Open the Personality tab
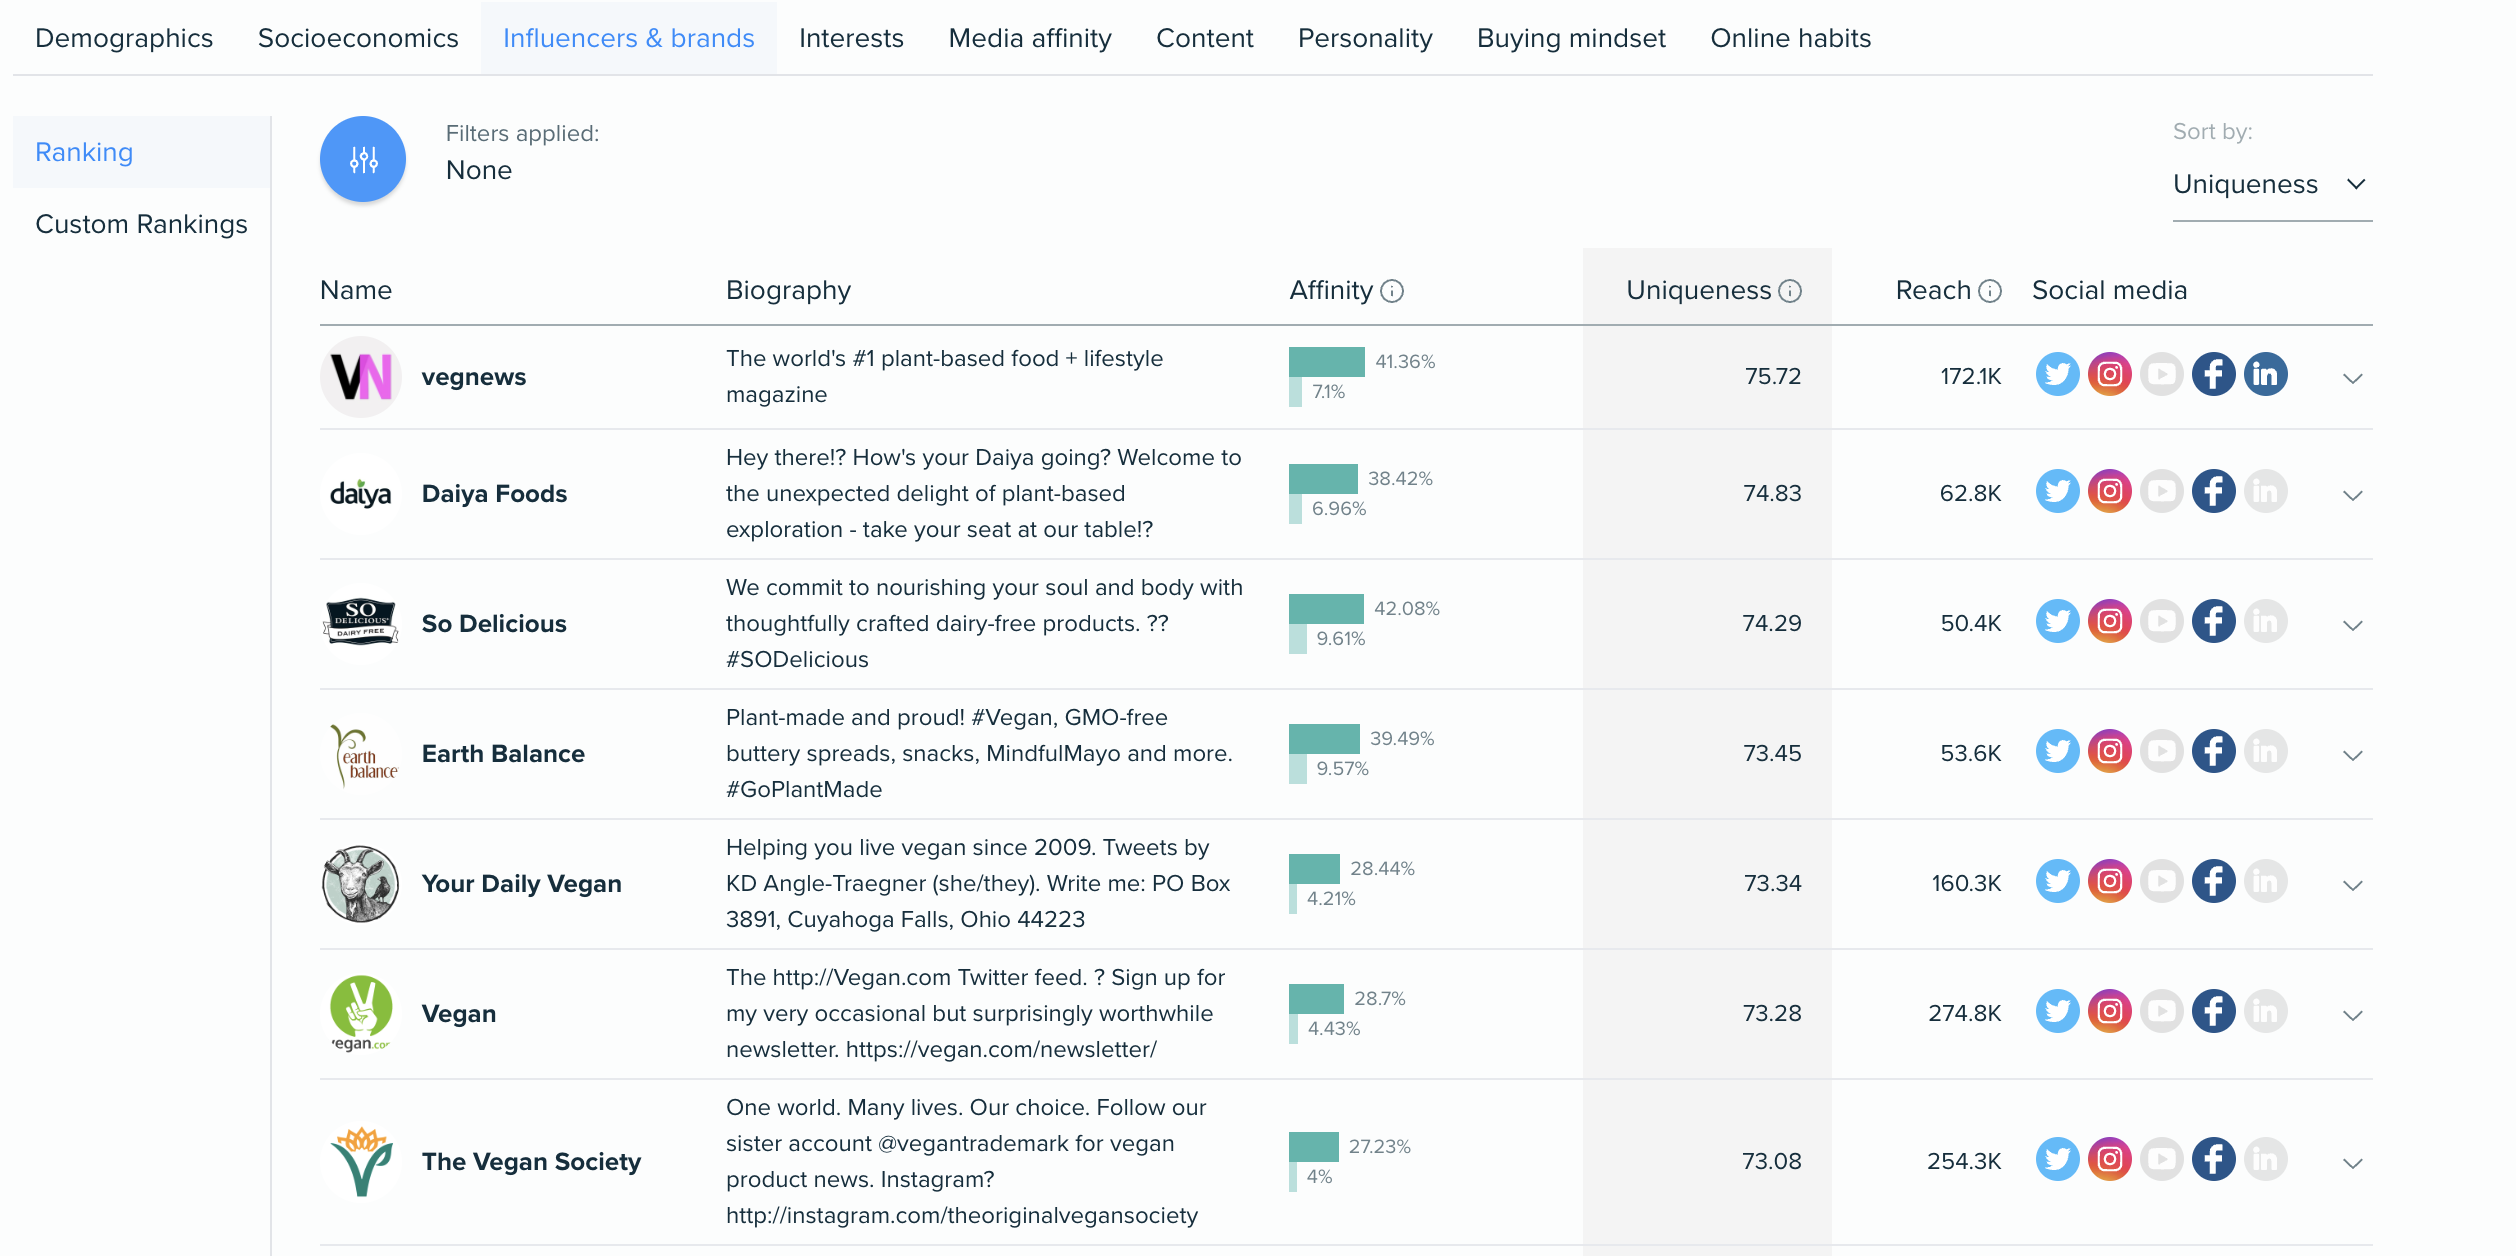Image resolution: width=2516 pixels, height=1256 pixels. pyautogui.click(x=1365, y=38)
